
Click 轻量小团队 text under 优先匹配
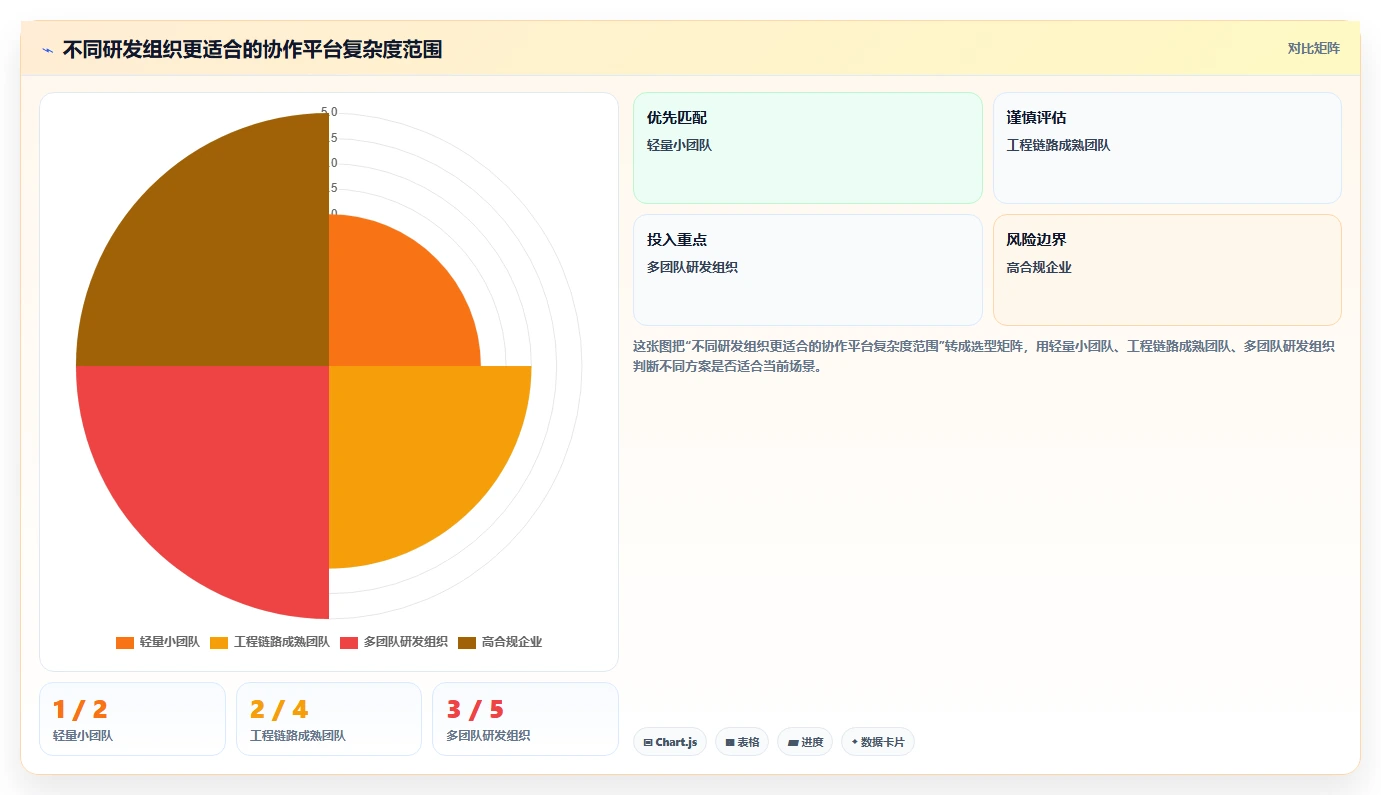tap(679, 145)
